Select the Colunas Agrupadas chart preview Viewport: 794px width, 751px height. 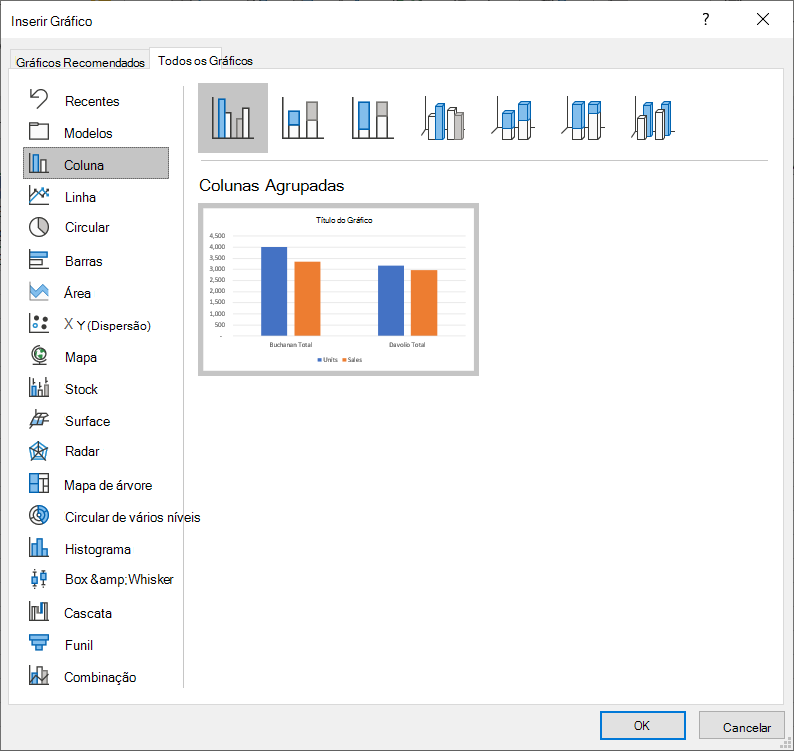[338, 290]
